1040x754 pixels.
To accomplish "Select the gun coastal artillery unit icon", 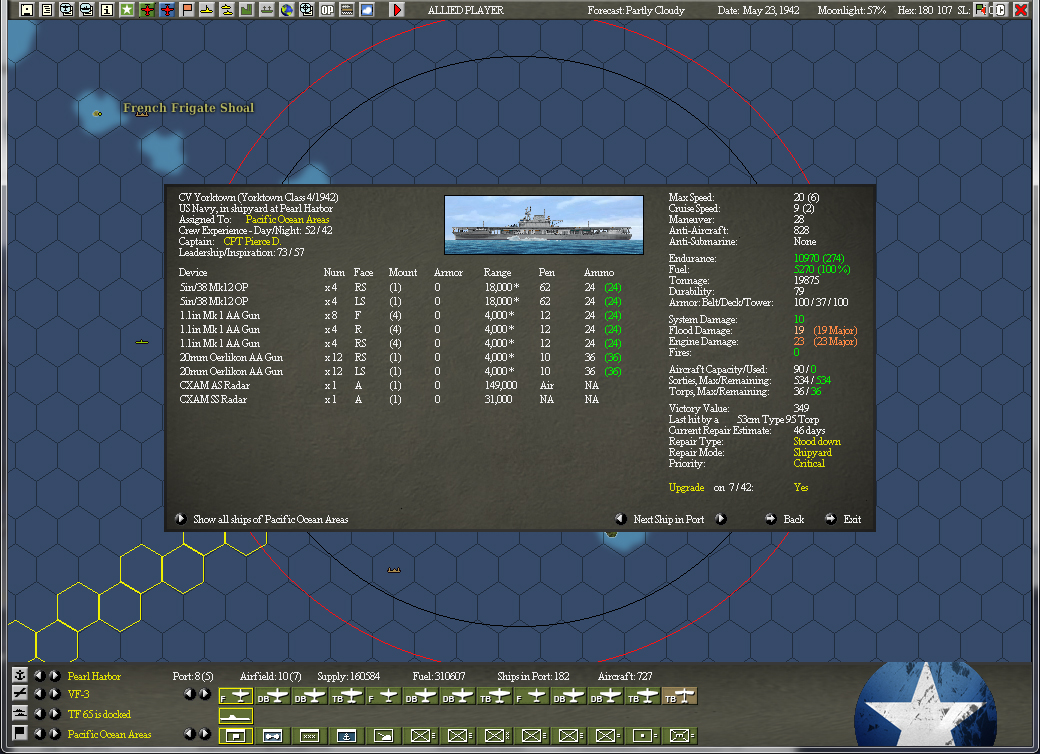I will tap(384, 735).
